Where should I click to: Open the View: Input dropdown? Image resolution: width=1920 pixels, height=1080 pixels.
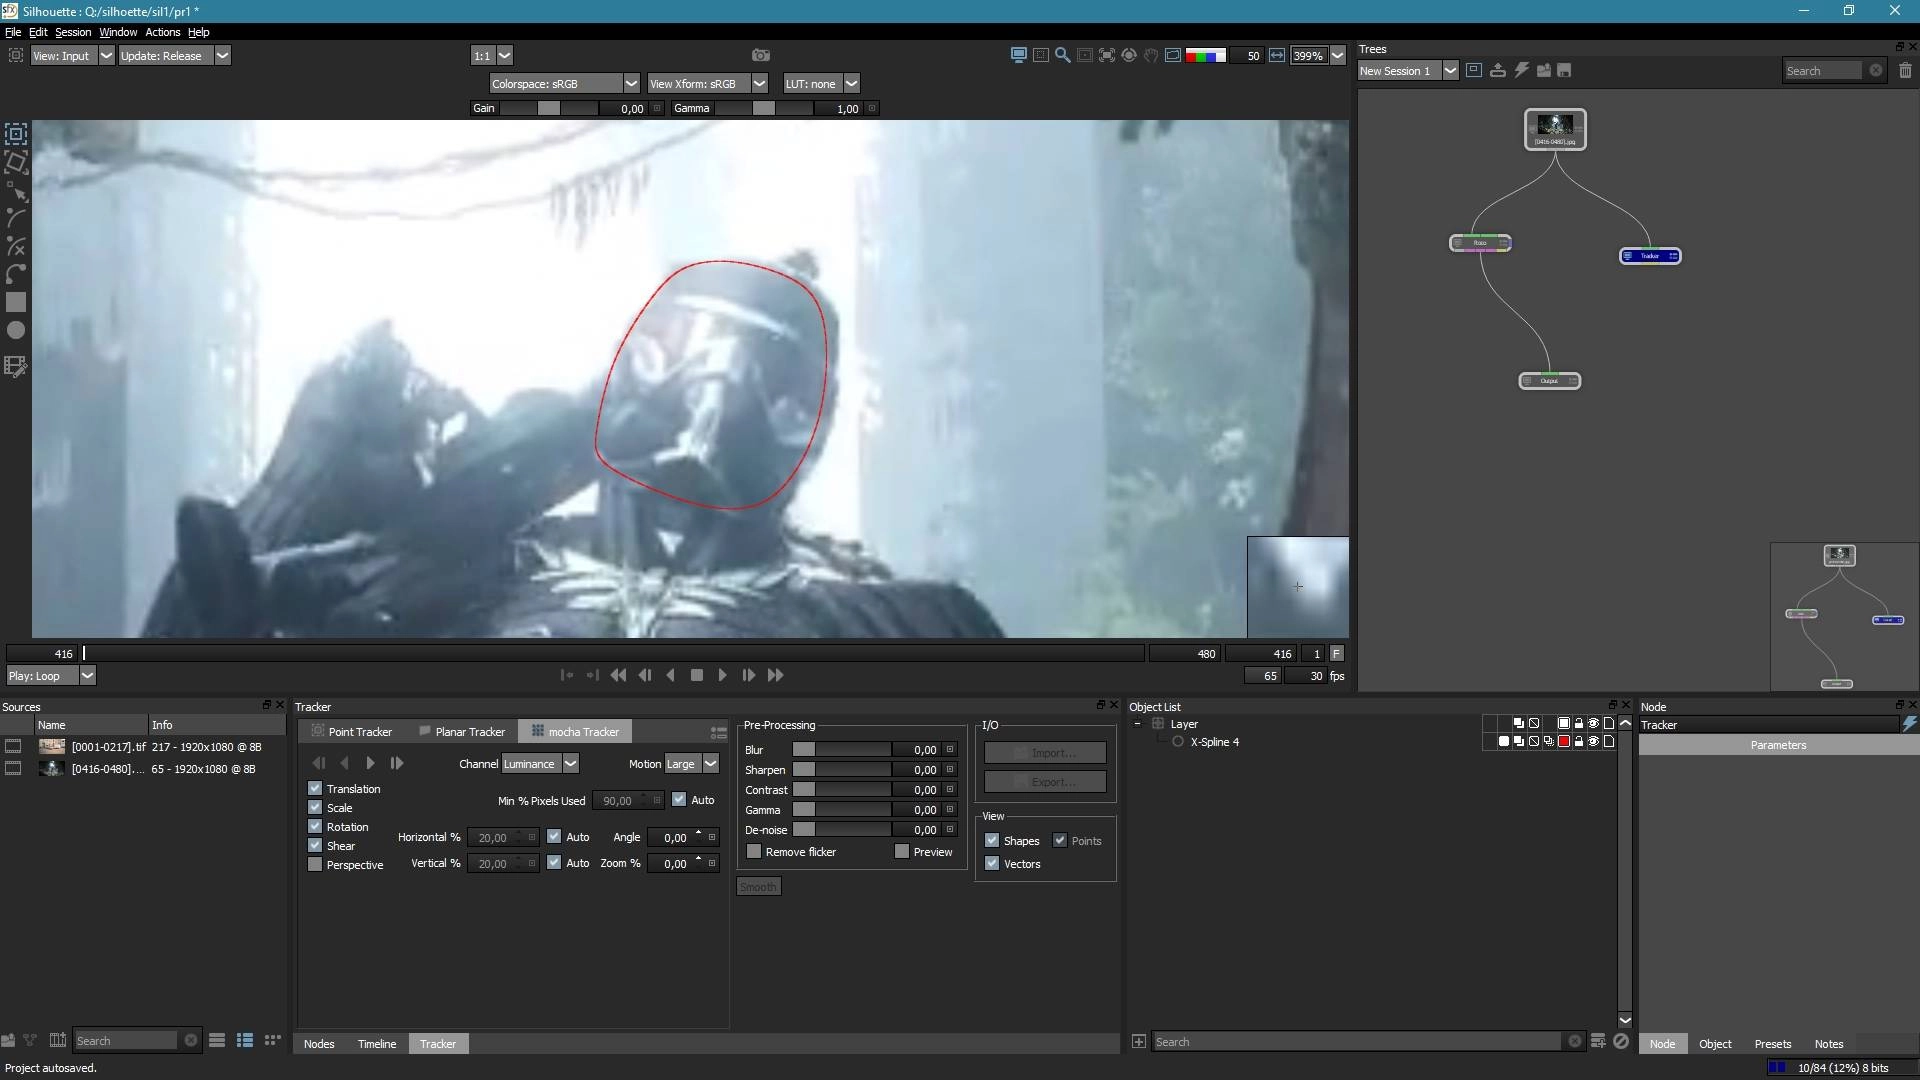point(72,56)
